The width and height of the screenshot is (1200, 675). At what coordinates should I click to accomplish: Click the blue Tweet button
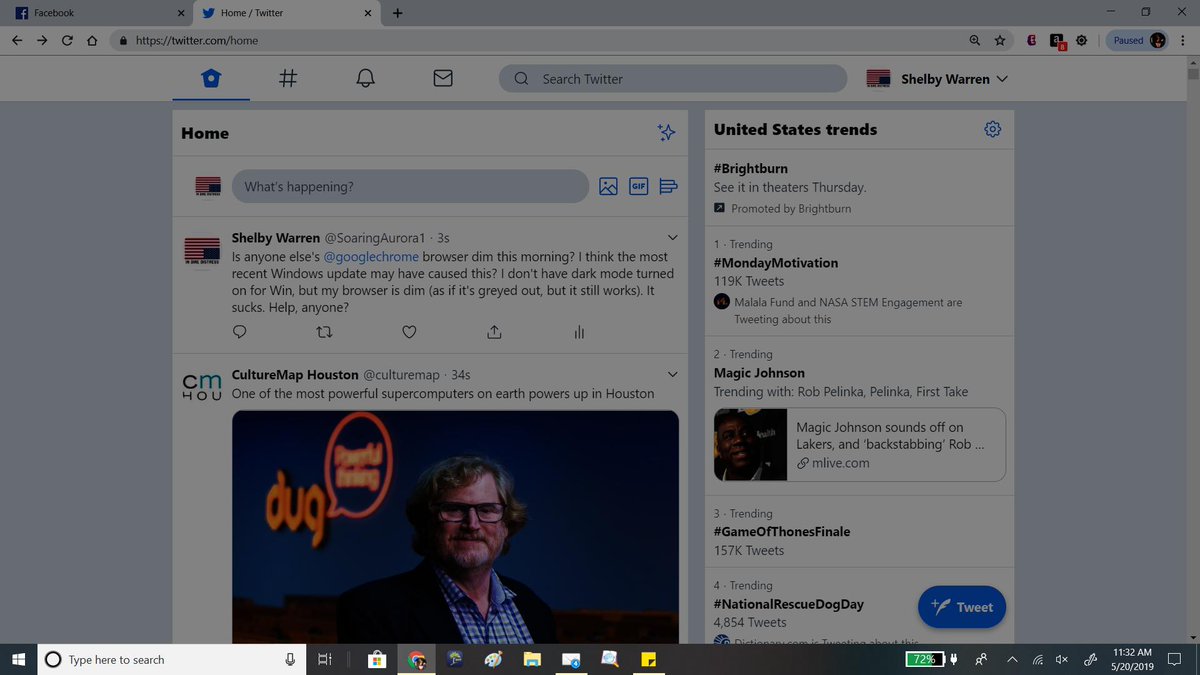[x=962, y=607]
